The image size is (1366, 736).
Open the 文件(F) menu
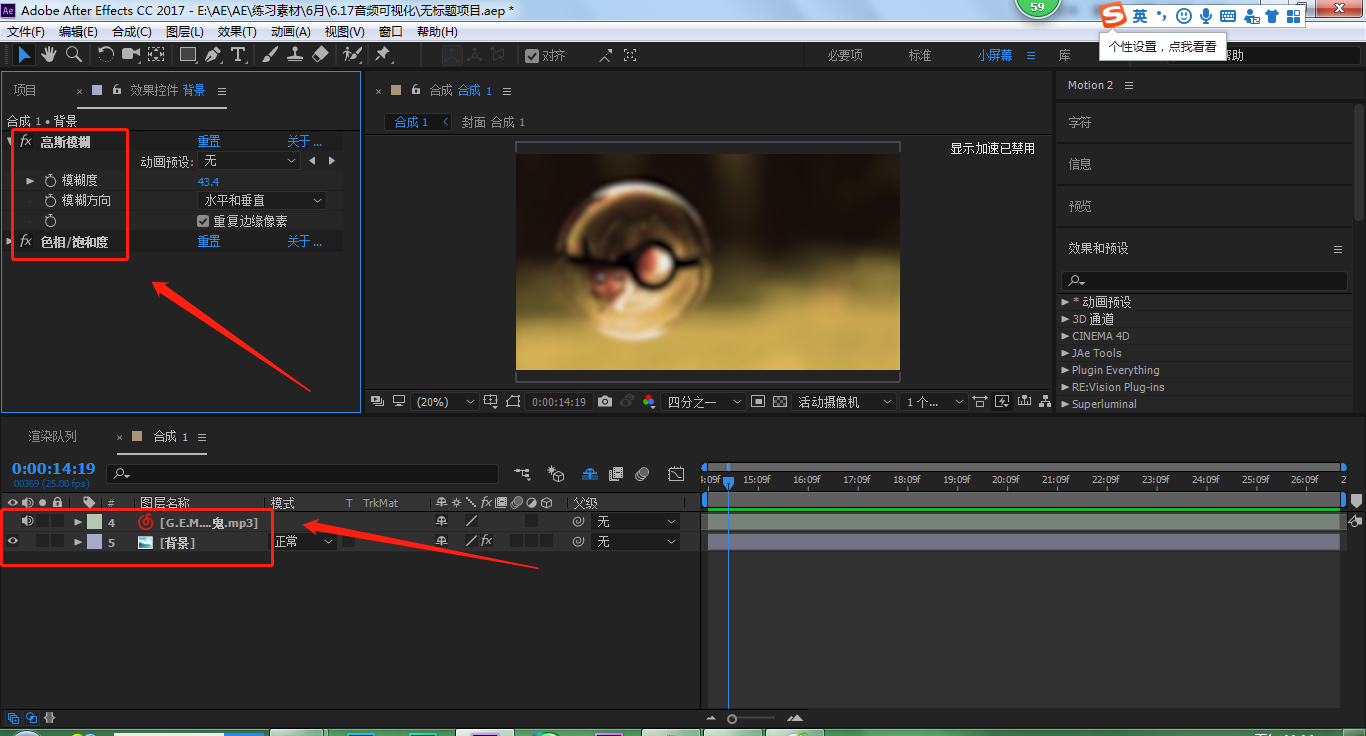pyautogui.click(x=26, y=32)
